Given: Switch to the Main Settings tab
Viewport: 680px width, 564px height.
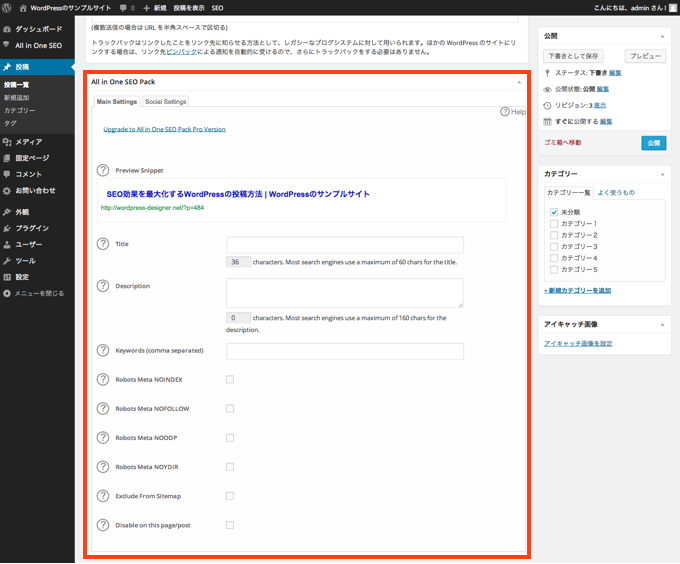Looking at the screenshot, I should pos(117,101).
